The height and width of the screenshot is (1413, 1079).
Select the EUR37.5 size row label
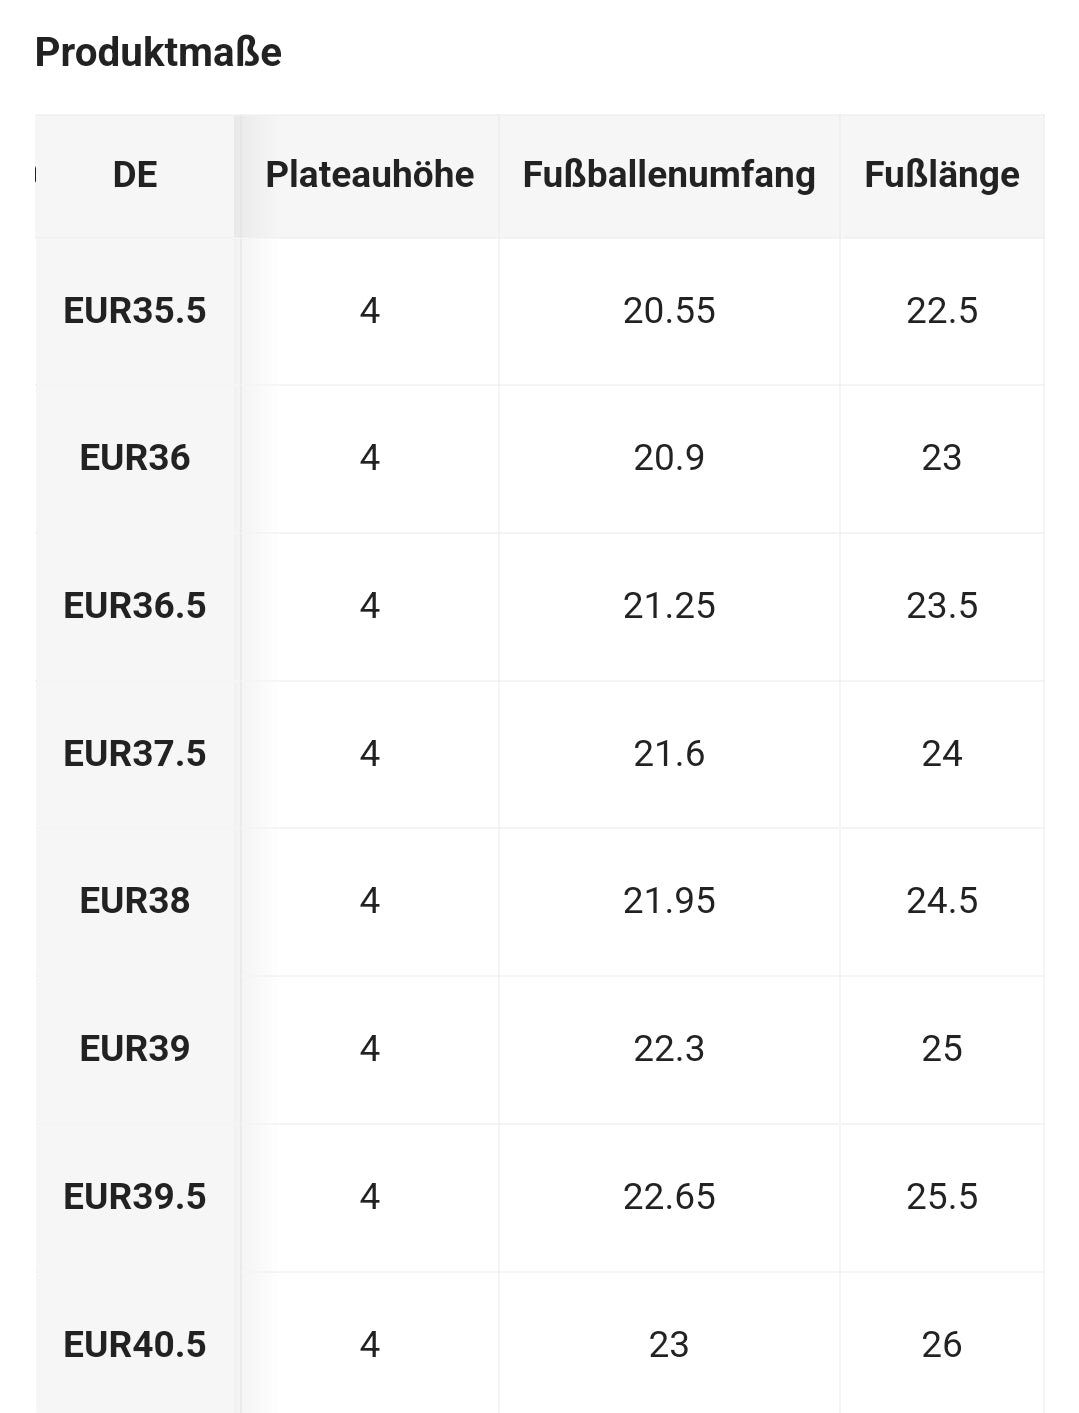pos(135,754)
